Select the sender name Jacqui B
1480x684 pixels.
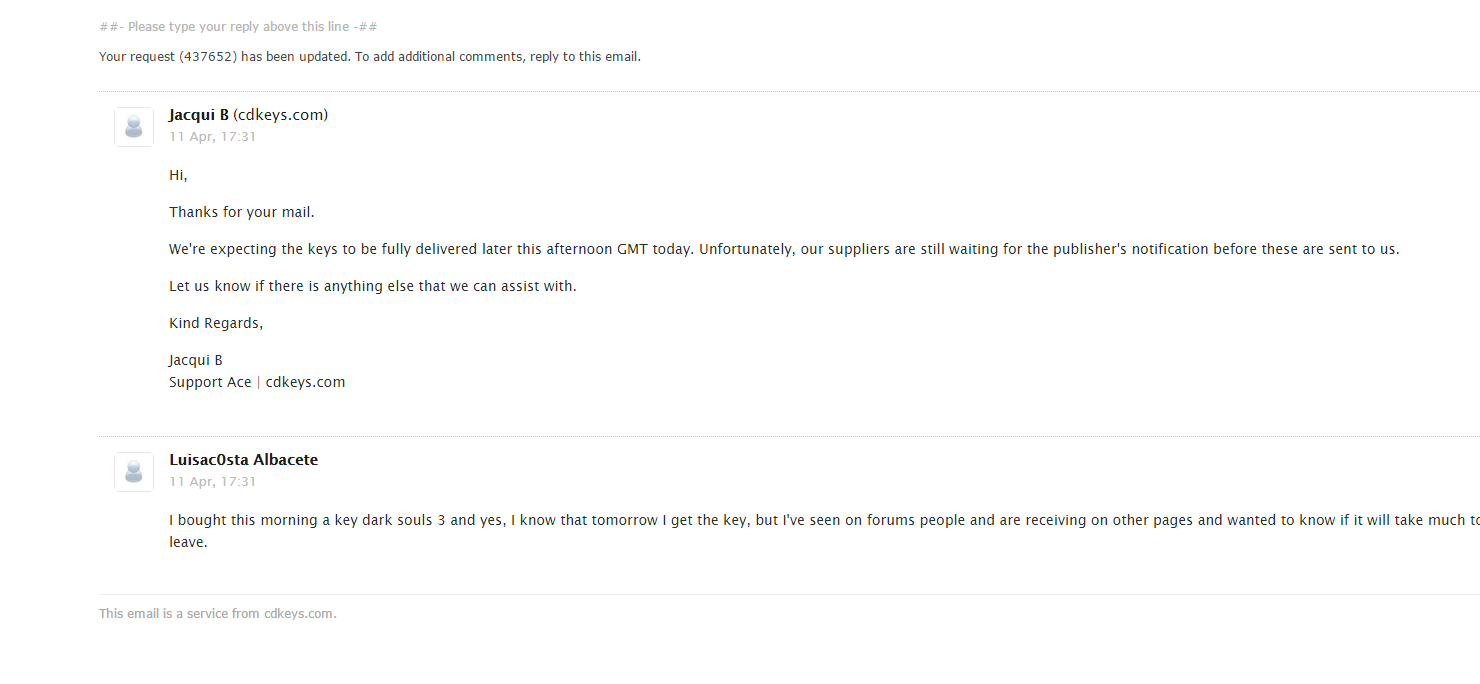199,115
